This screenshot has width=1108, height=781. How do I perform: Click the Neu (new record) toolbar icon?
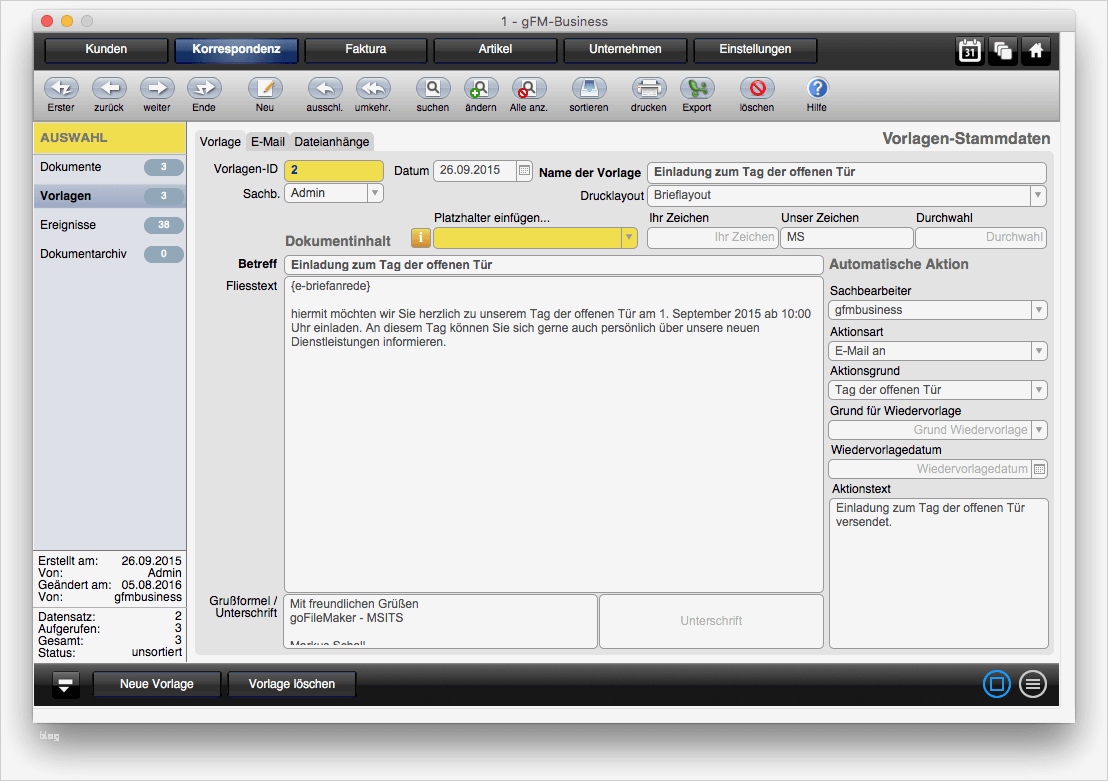pyautogui.click(x=265, y=88)
